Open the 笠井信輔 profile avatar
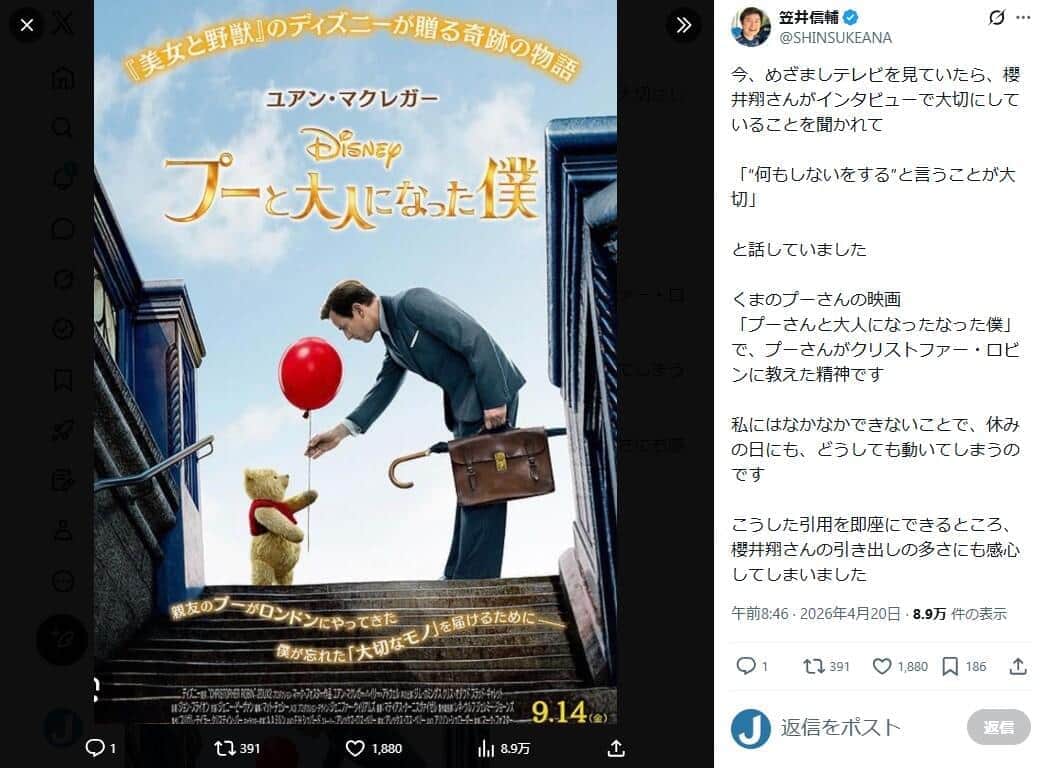Screen dimensions: 1047x768 tap(751, 27)
